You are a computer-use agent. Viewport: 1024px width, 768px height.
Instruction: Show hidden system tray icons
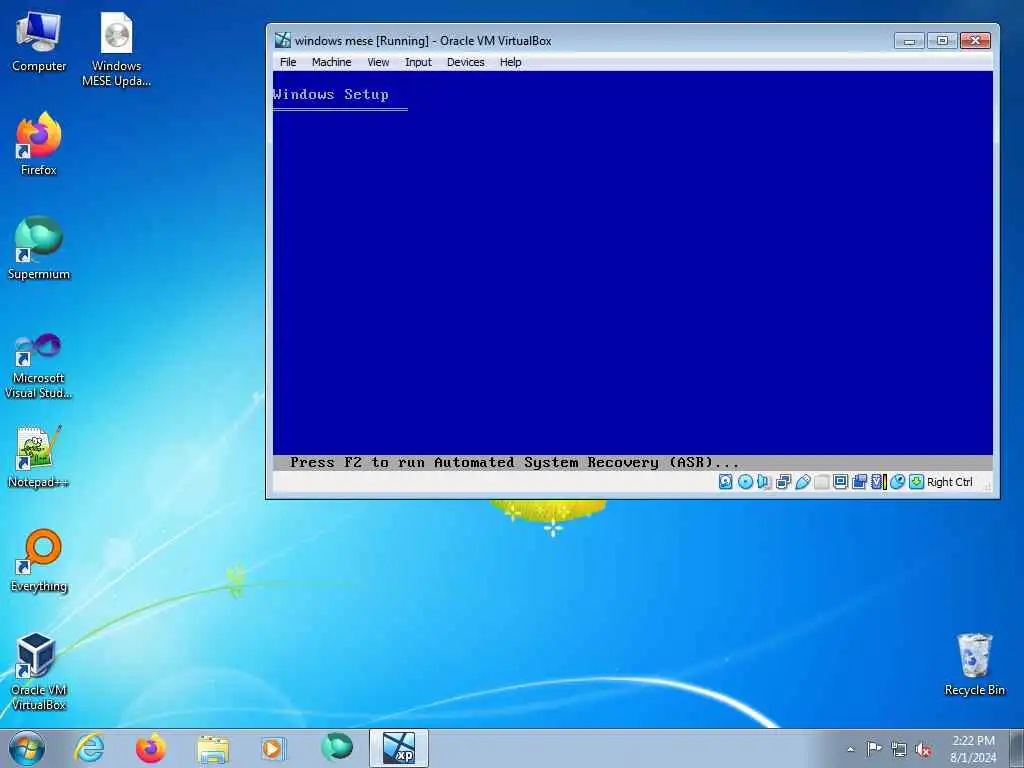pos(850,749)
